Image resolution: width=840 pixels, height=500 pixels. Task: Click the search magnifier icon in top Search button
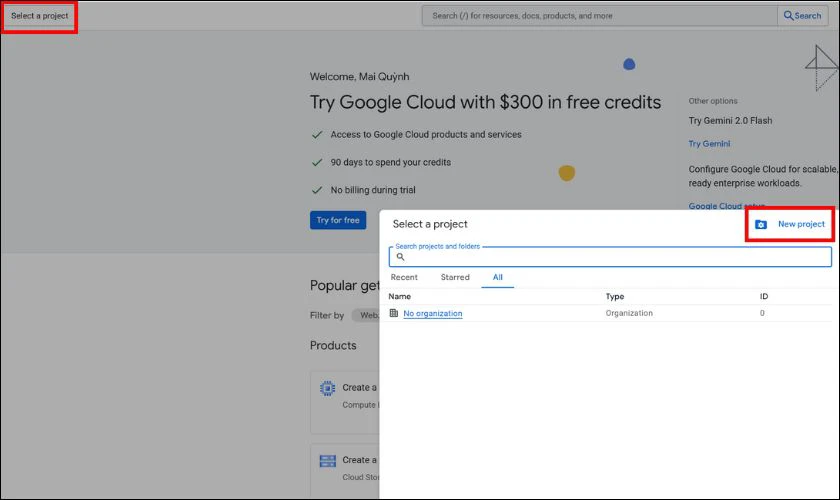click(x=788, y=16)
